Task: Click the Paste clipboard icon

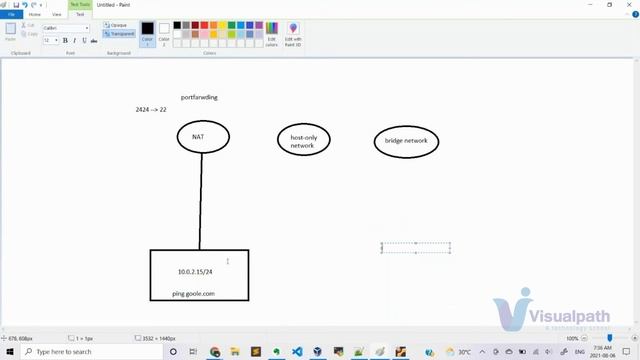Action: click(11, 29)
